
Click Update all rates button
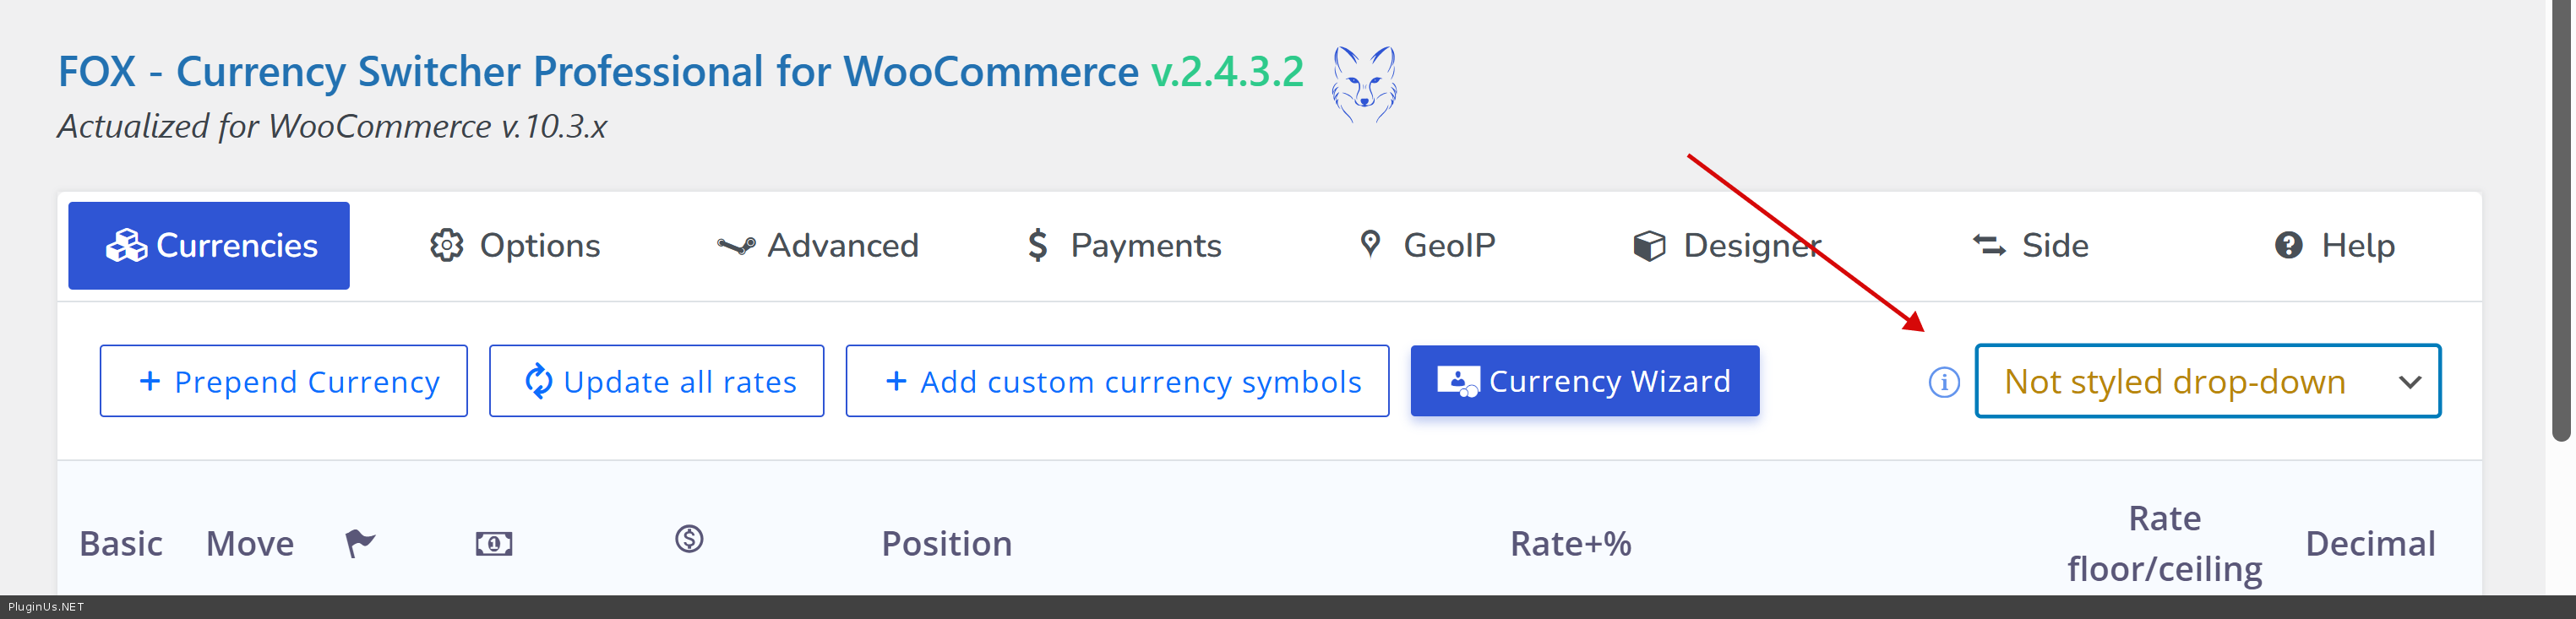tap(656, 382)
